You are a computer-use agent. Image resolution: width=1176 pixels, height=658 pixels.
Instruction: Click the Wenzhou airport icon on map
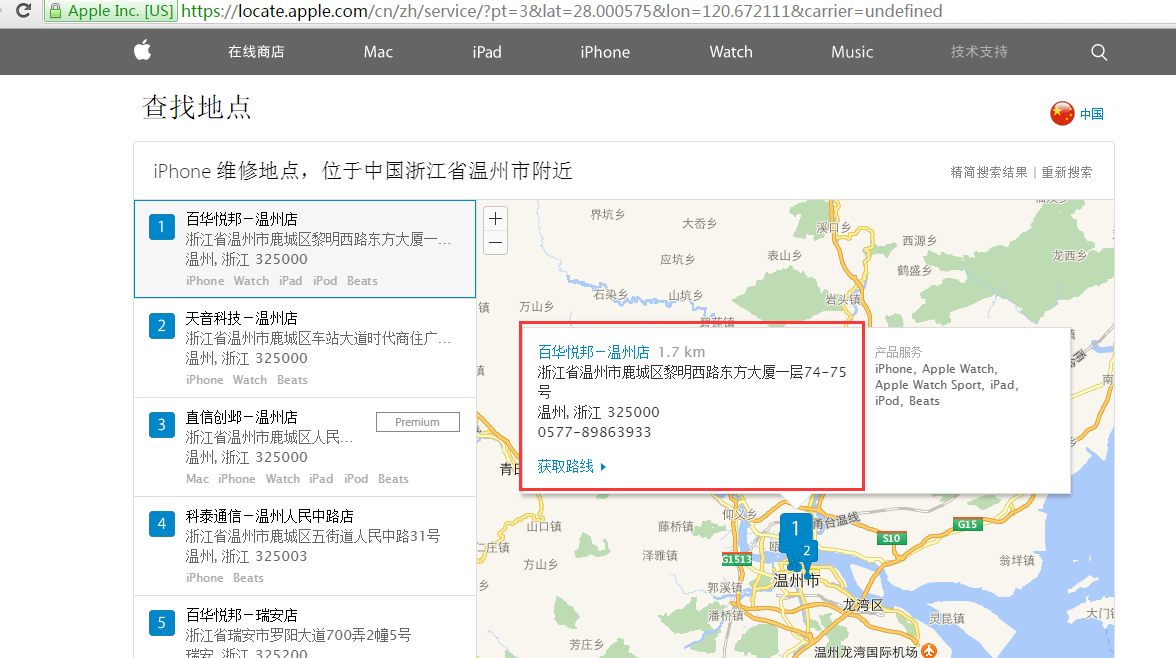[929, 650]
